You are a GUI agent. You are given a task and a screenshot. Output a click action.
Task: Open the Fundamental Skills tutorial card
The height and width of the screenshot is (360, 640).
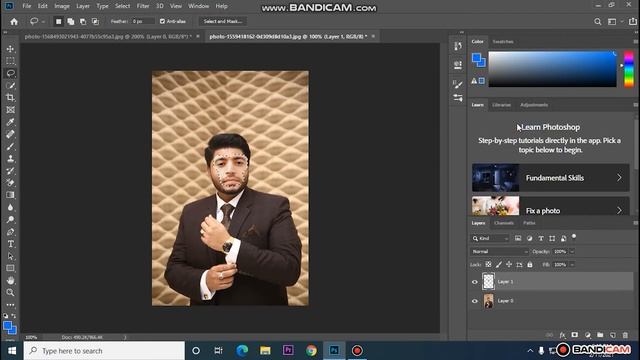coord(551,178)
